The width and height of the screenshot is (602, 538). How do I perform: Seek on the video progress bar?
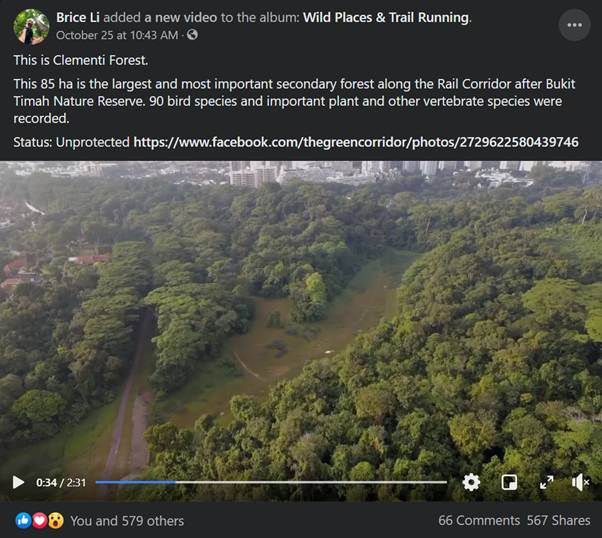pyautogui.click(x=270, y=482)
